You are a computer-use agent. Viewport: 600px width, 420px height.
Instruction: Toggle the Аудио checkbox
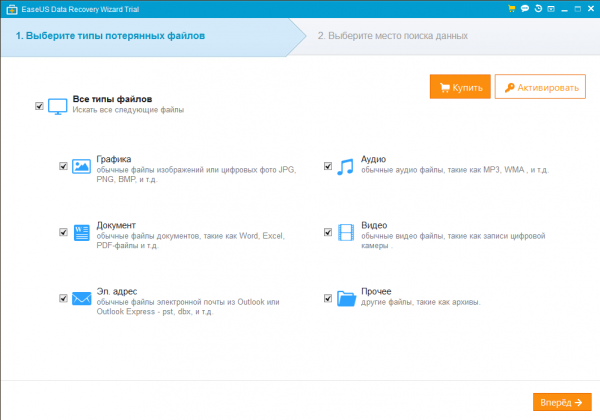(x=328, y=166)
